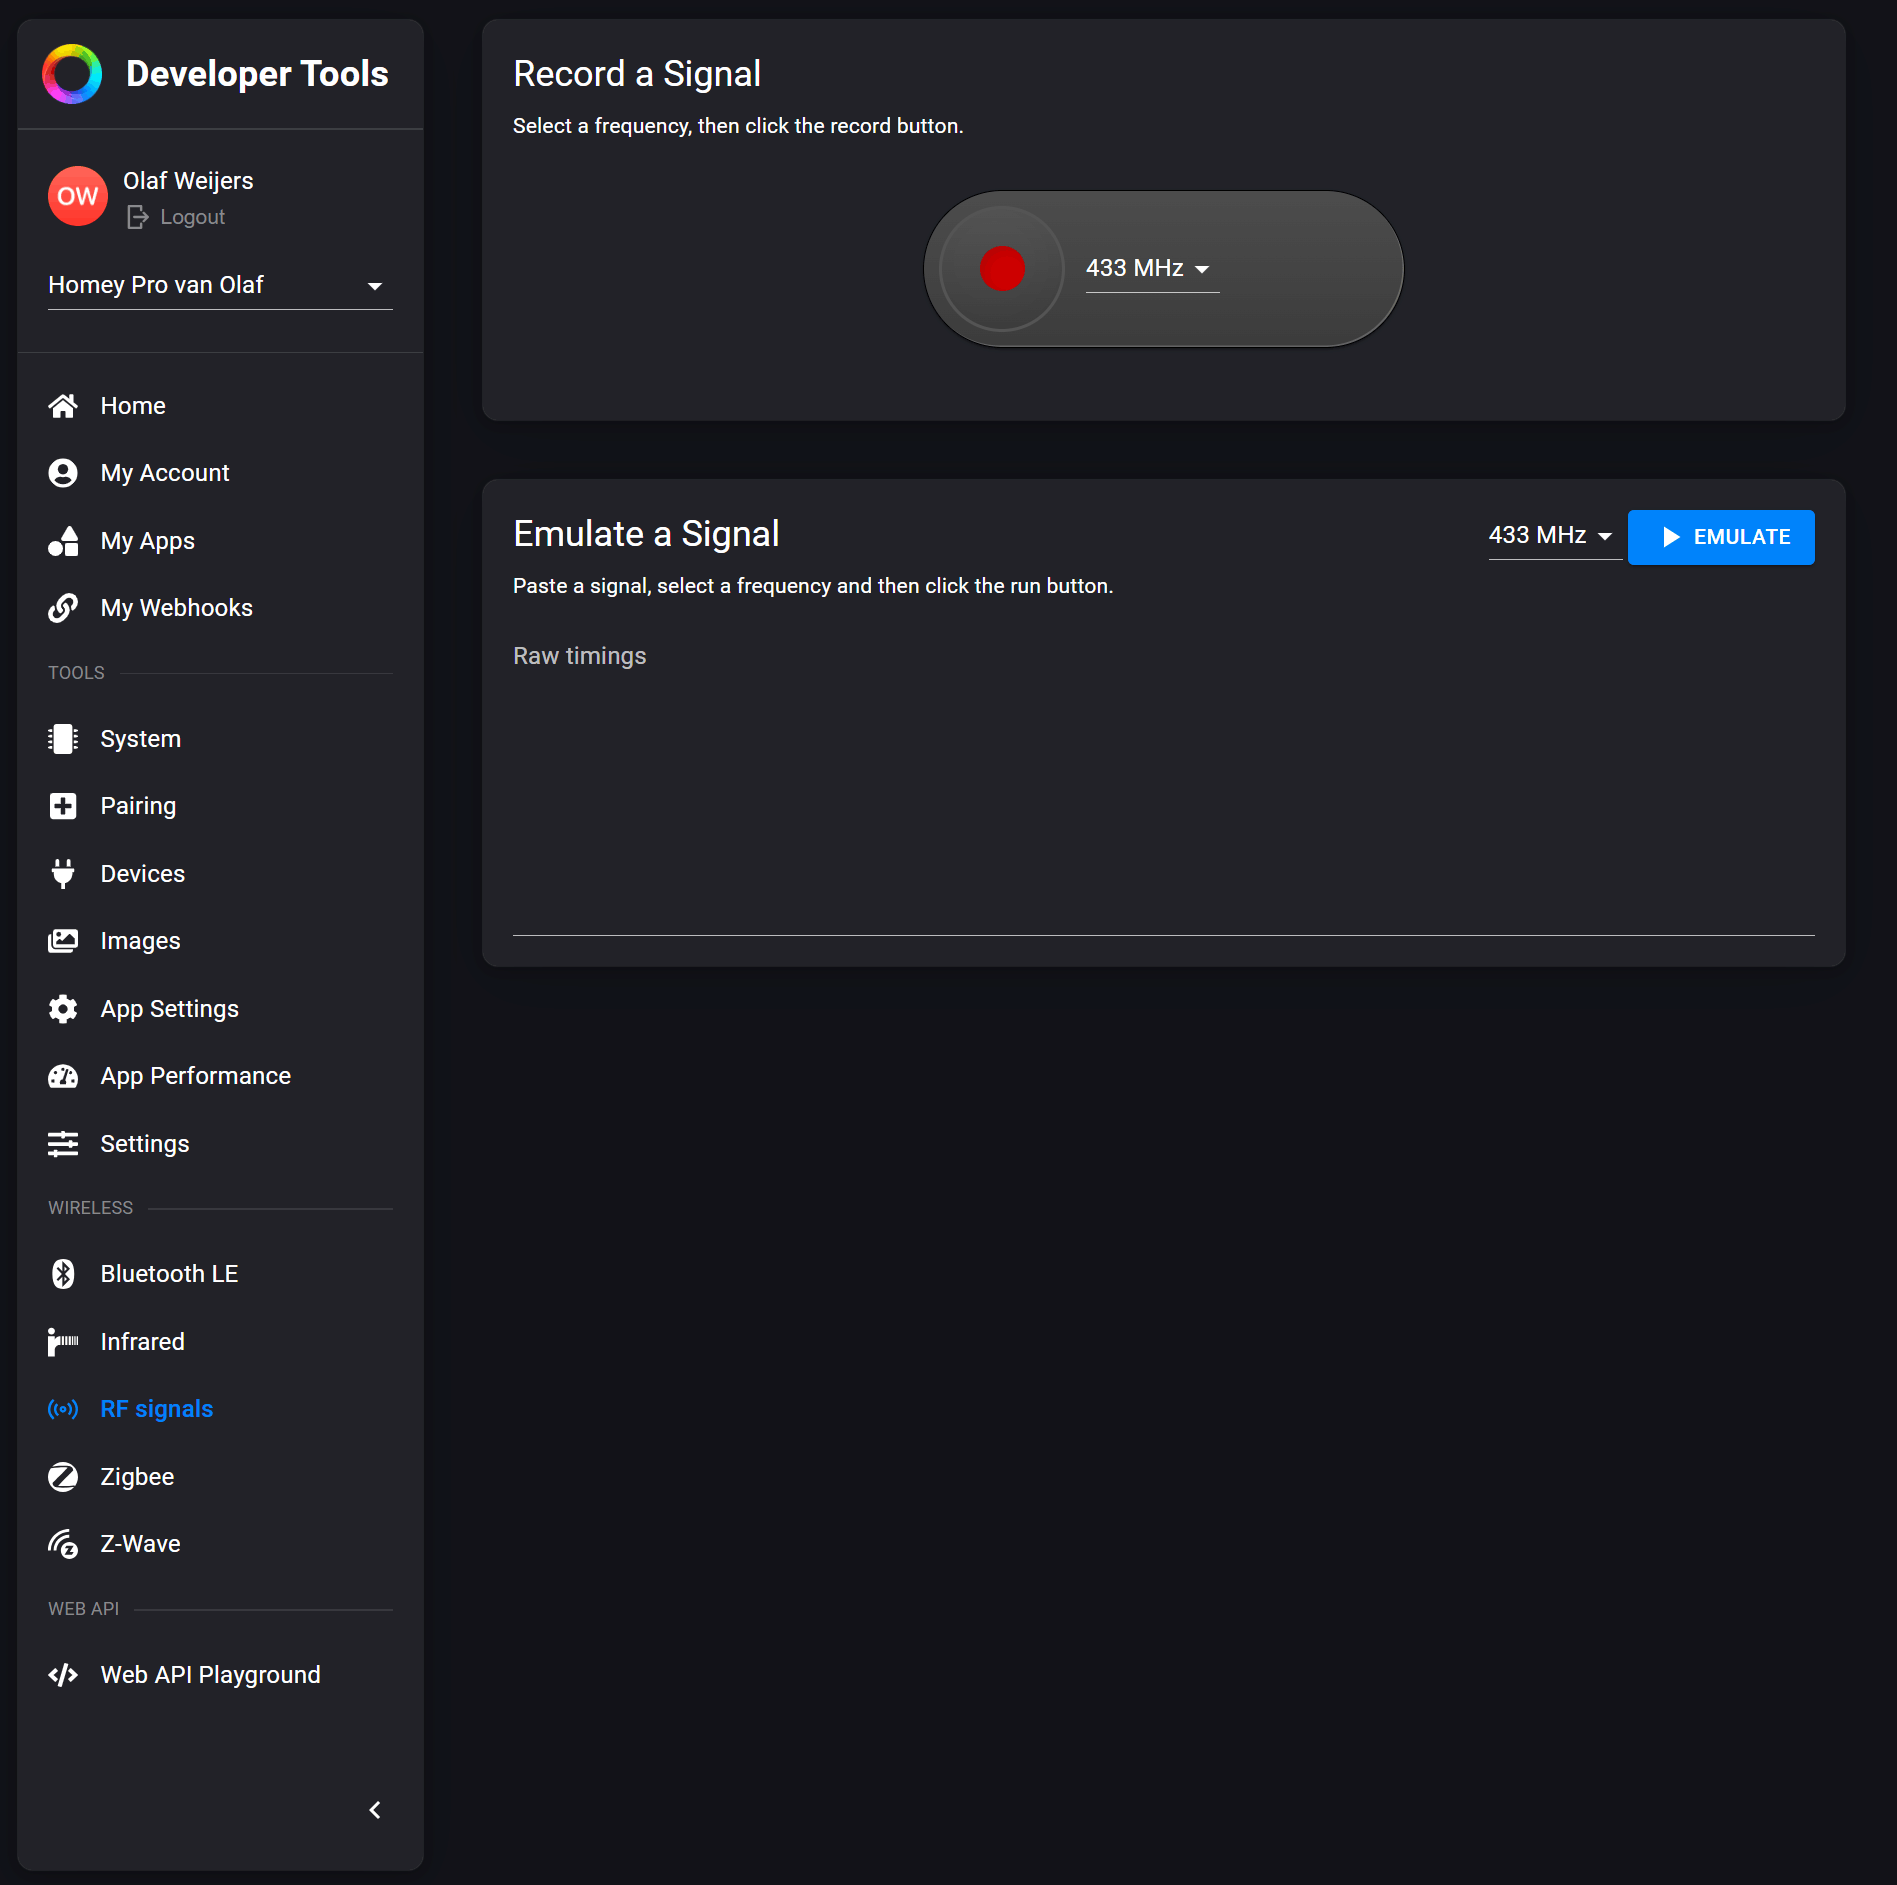Navigate to App Settings
Image resolution: width=1897 pixels, height=1885 pixels.
(x=169, y=1009)
